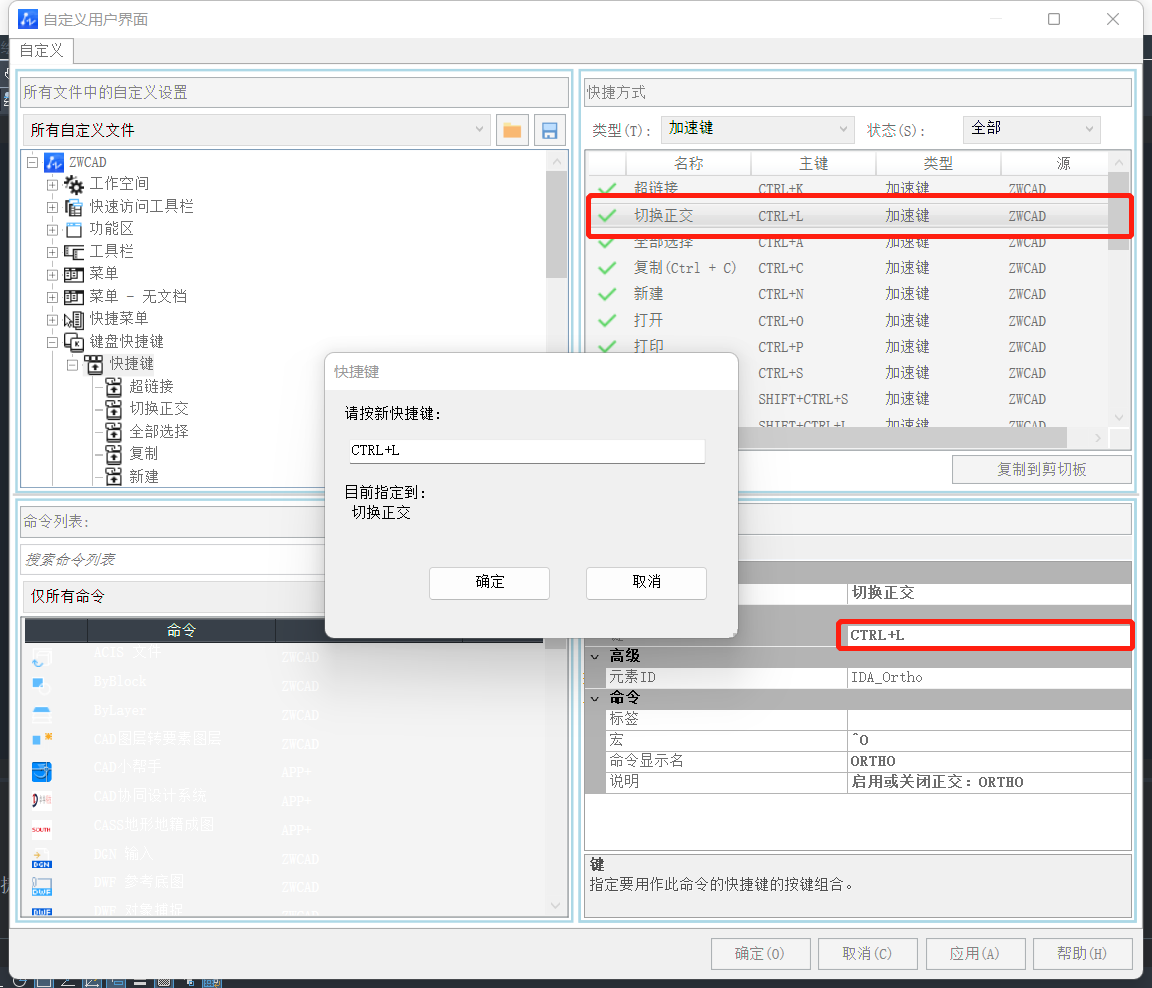This screenshot has width=1152, height=988.
Task: Expand the 功能区 tree node
Action: [x=52, y=230]
